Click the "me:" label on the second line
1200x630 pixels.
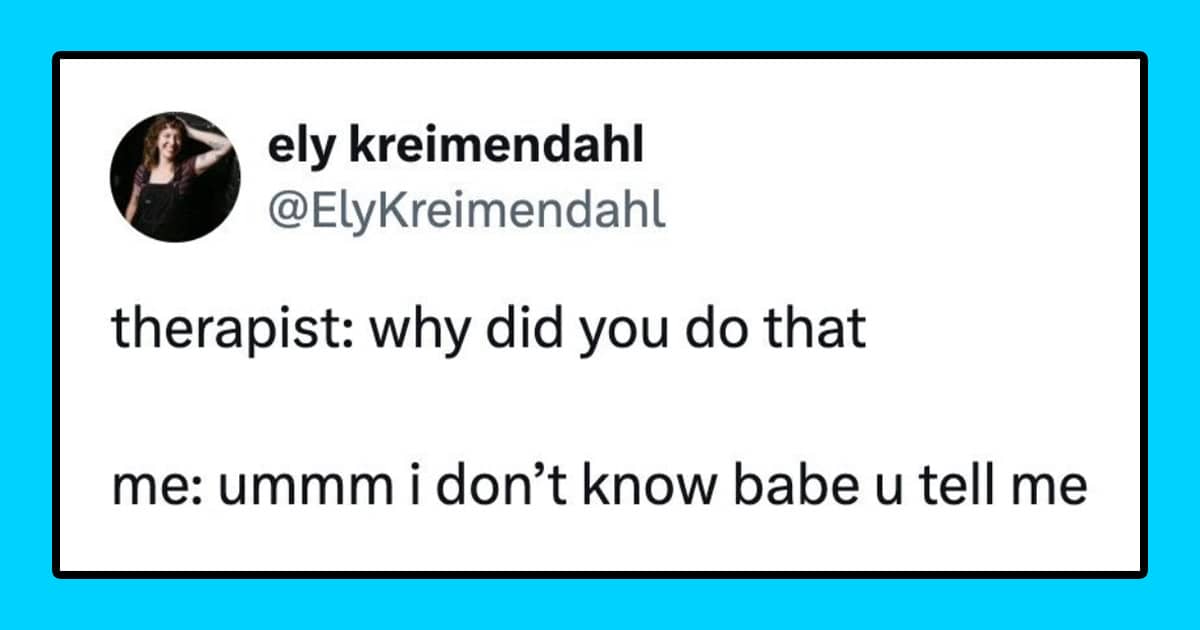click(142, 489)
